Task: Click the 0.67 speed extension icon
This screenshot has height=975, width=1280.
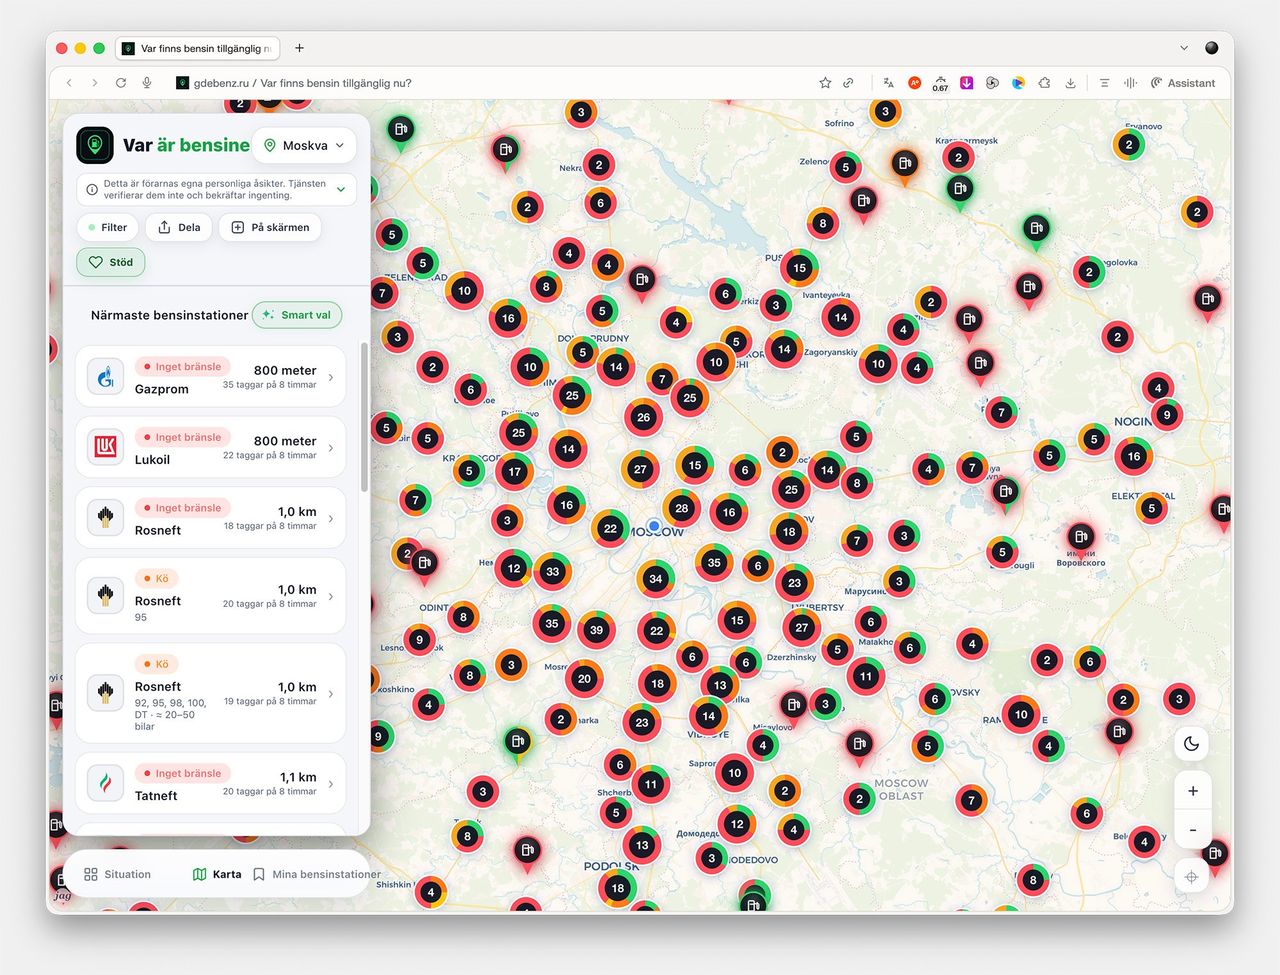Action: point(940,84)
